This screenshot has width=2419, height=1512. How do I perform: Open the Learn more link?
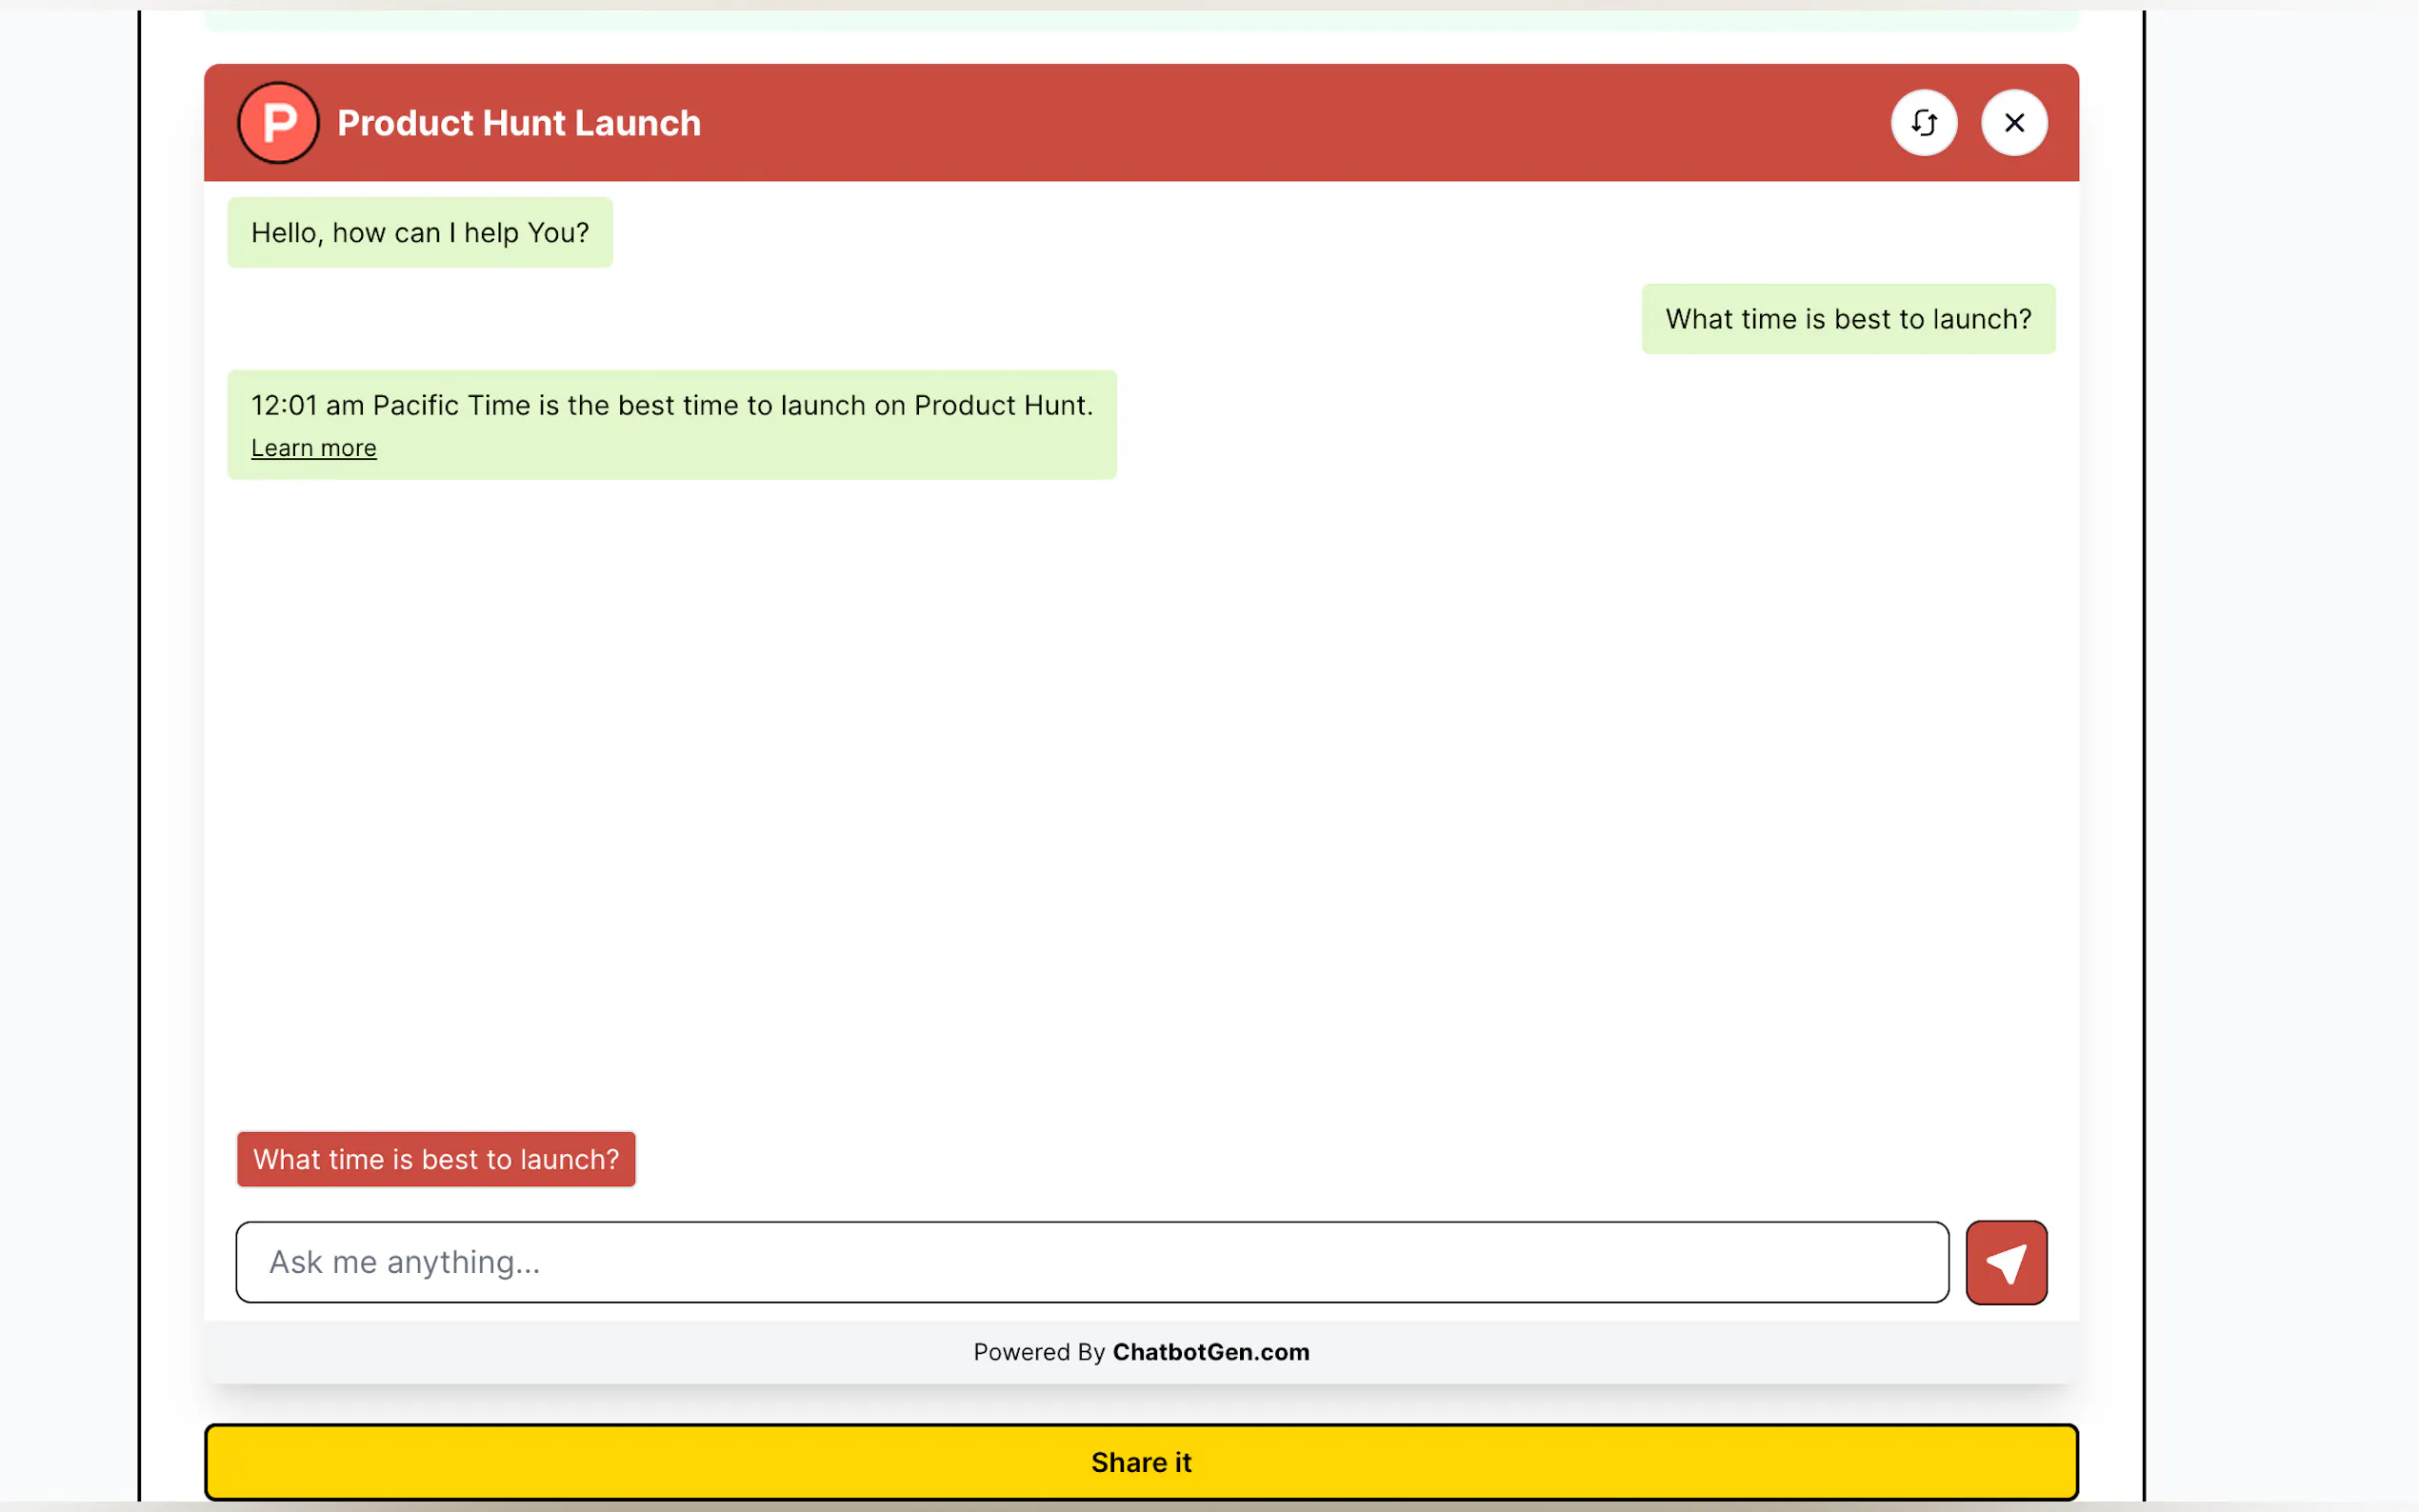pyautogui.click(x=313, y=448)
